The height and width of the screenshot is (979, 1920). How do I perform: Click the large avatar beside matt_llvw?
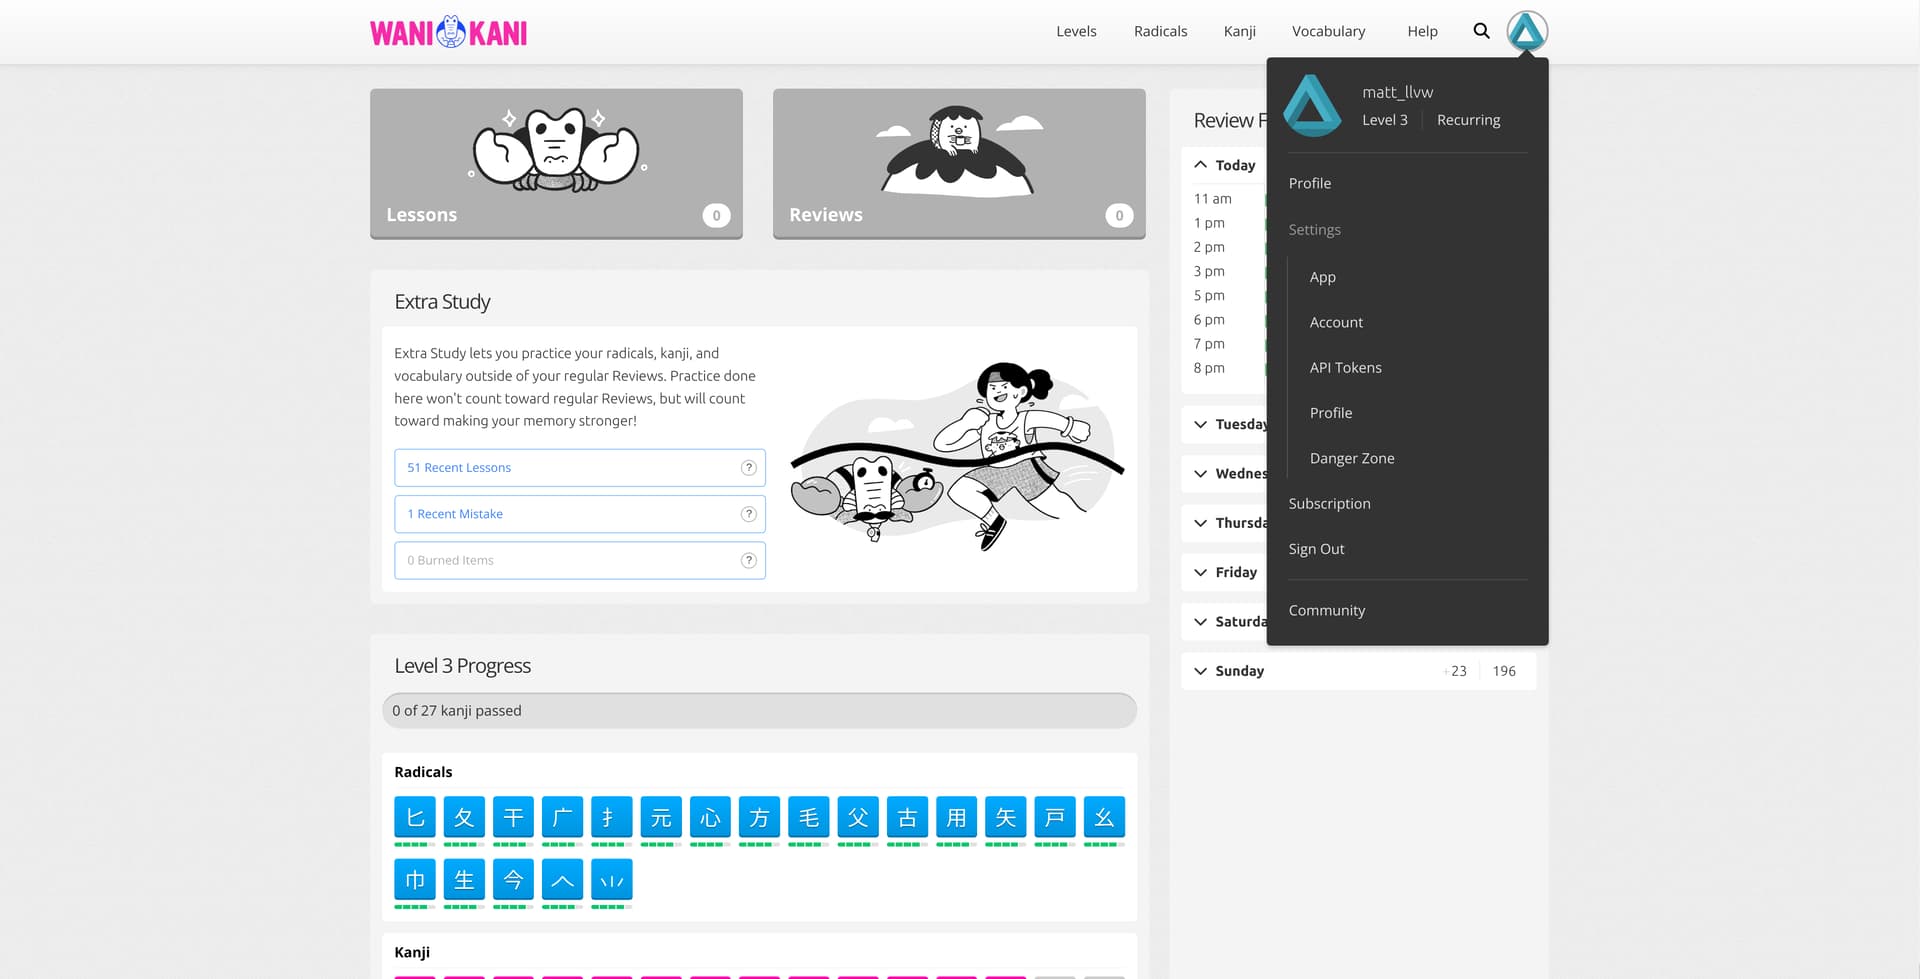pos(1312,105)
